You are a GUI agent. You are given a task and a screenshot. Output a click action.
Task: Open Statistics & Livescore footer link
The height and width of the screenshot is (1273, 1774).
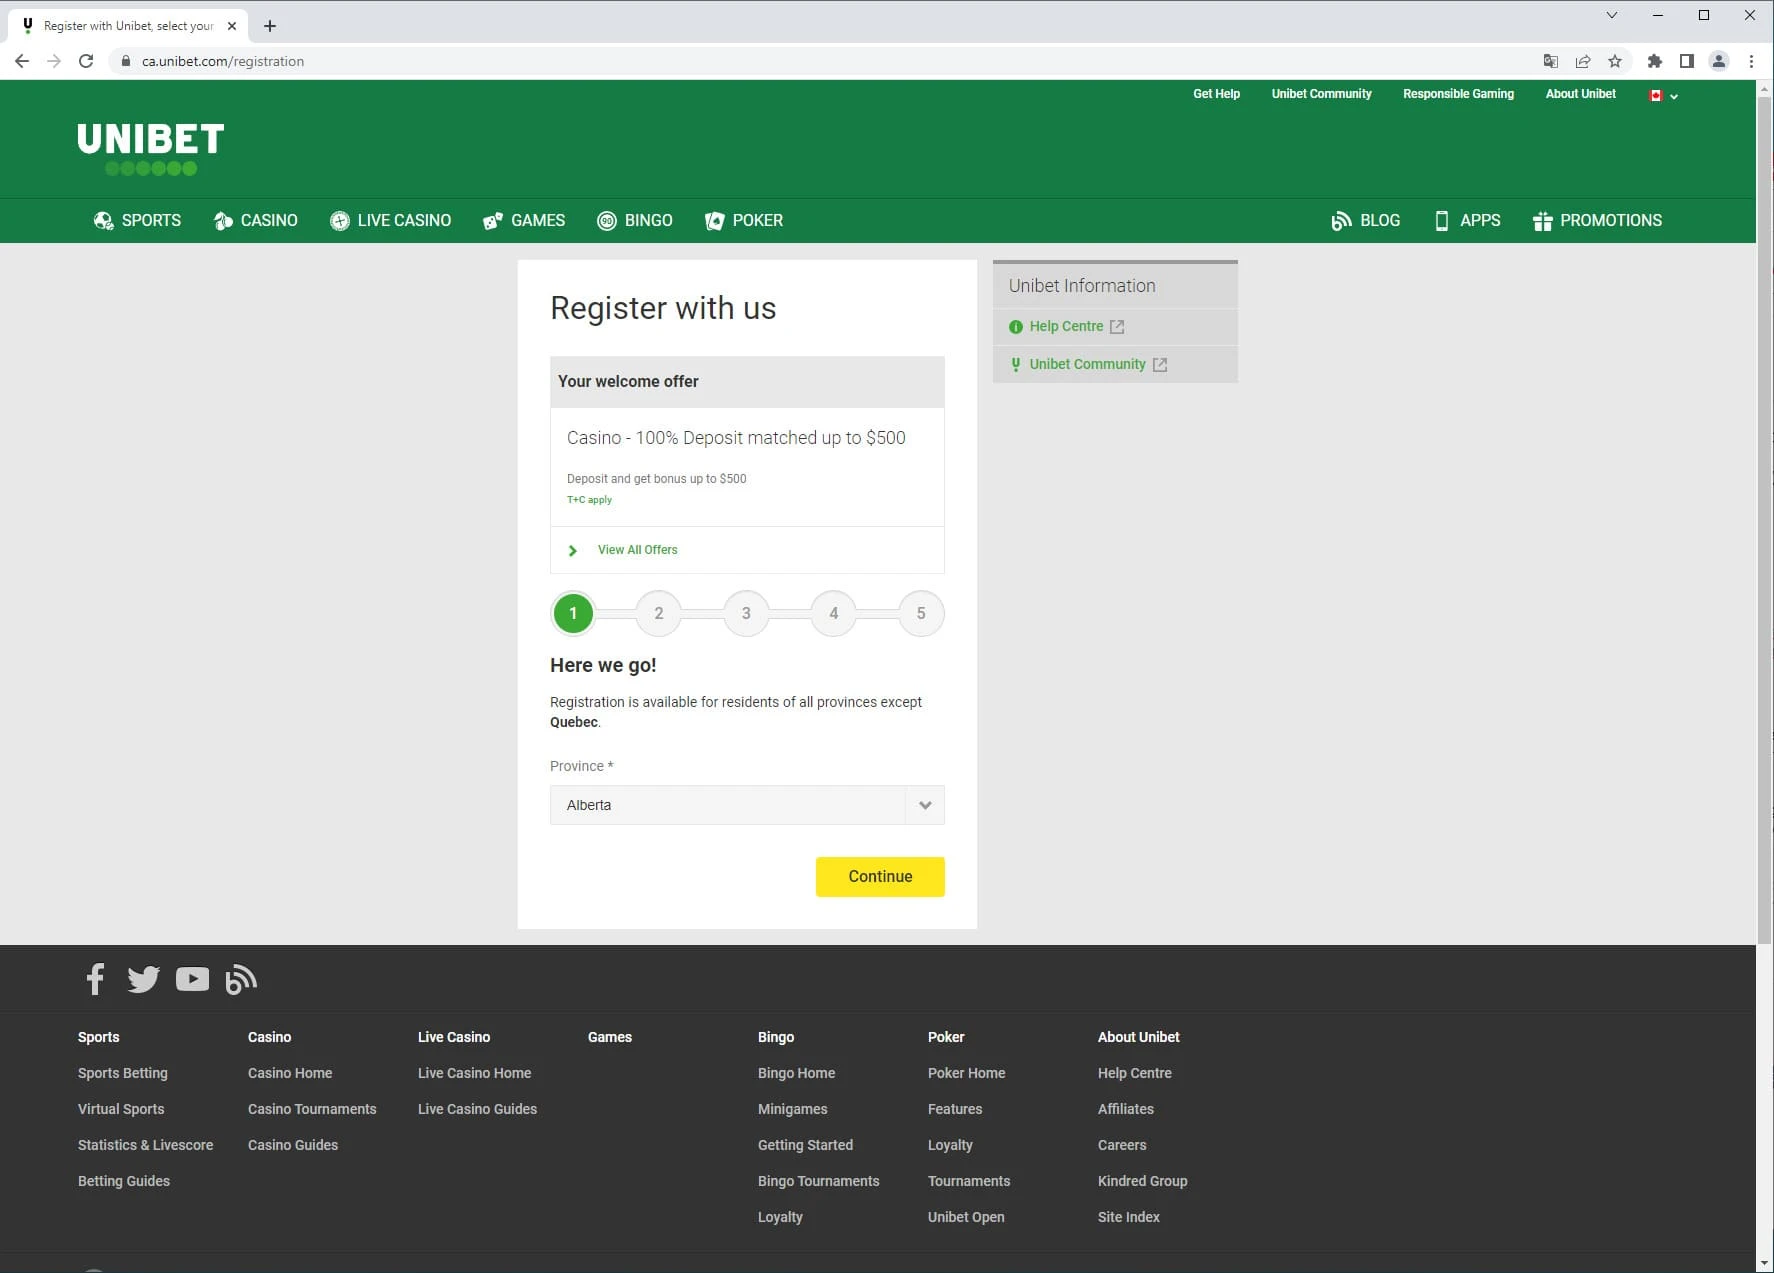[x=145, y=1145]
